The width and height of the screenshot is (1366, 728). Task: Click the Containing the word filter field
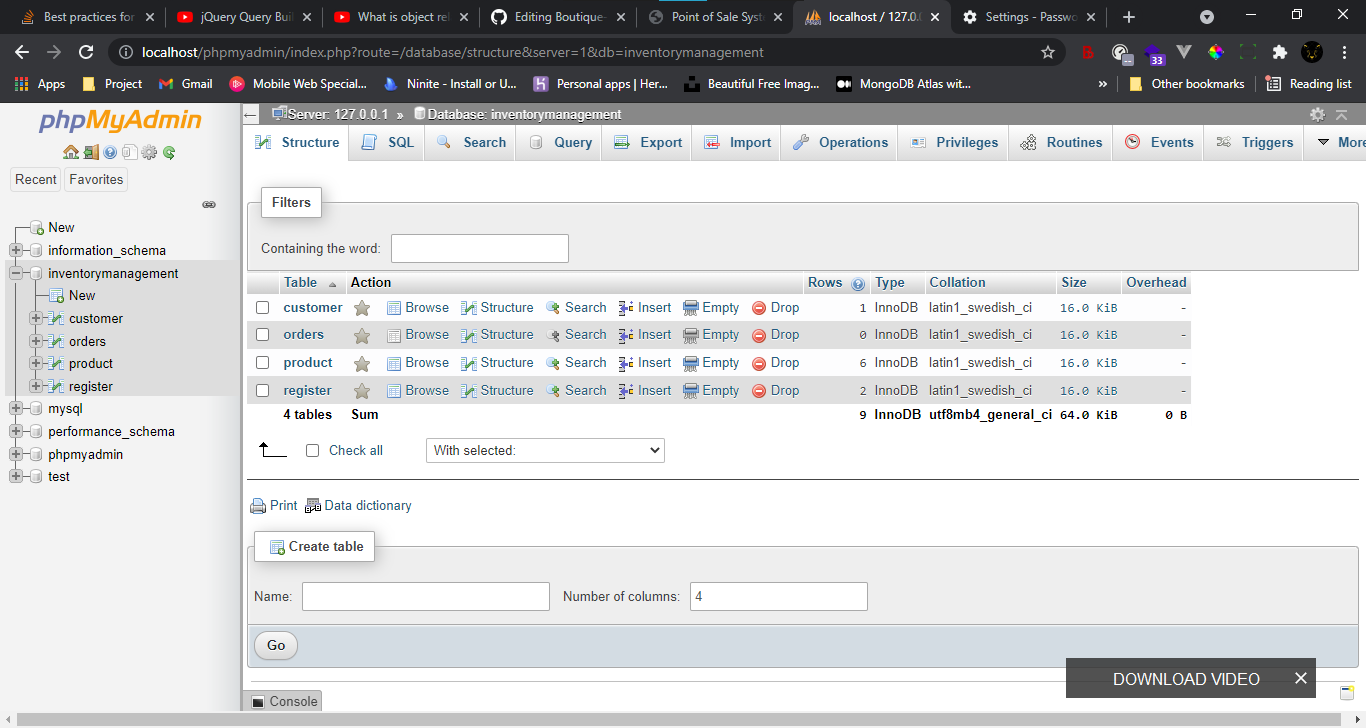tap(480, 248)
